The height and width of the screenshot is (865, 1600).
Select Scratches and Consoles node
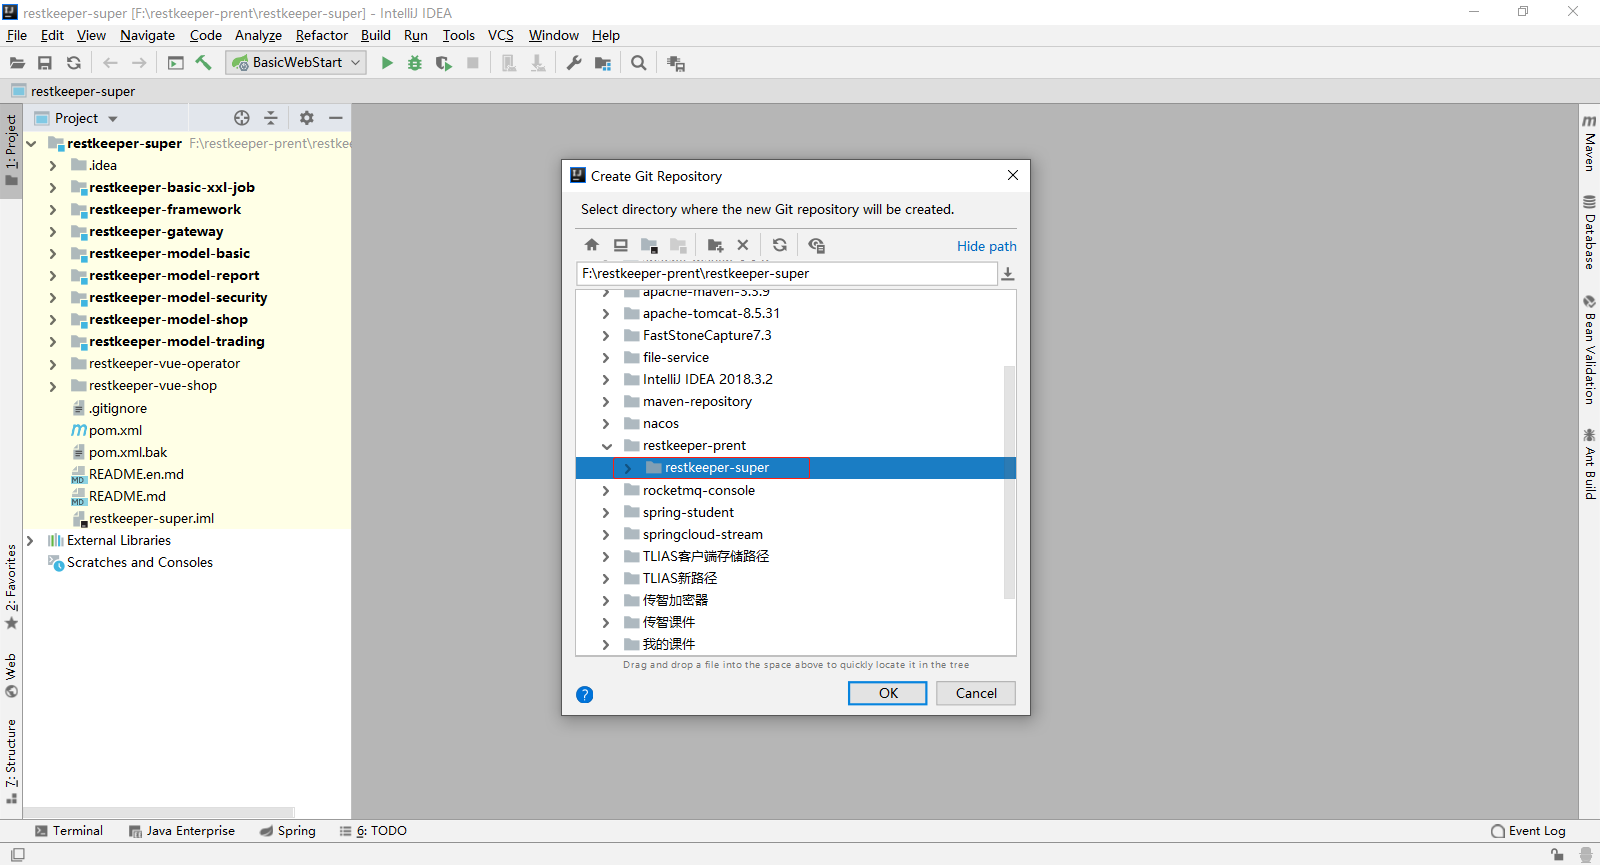(x=139, y=563)
